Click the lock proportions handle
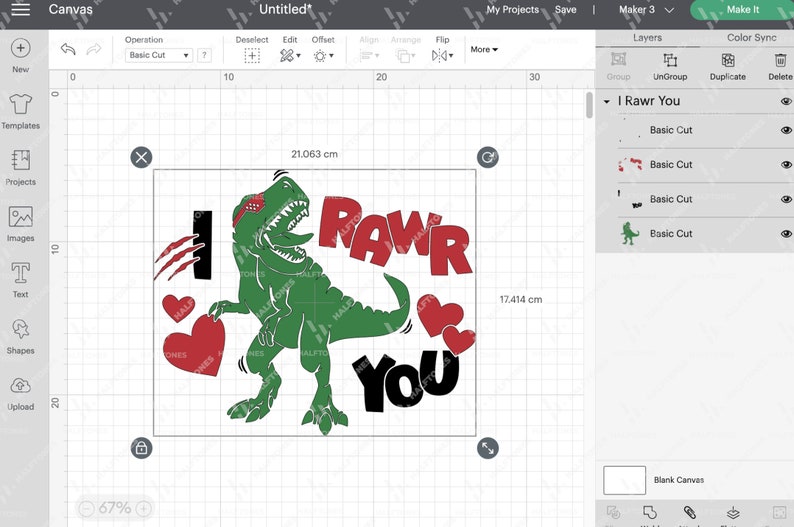The image size is (794, 527). (x=141, y=448)
